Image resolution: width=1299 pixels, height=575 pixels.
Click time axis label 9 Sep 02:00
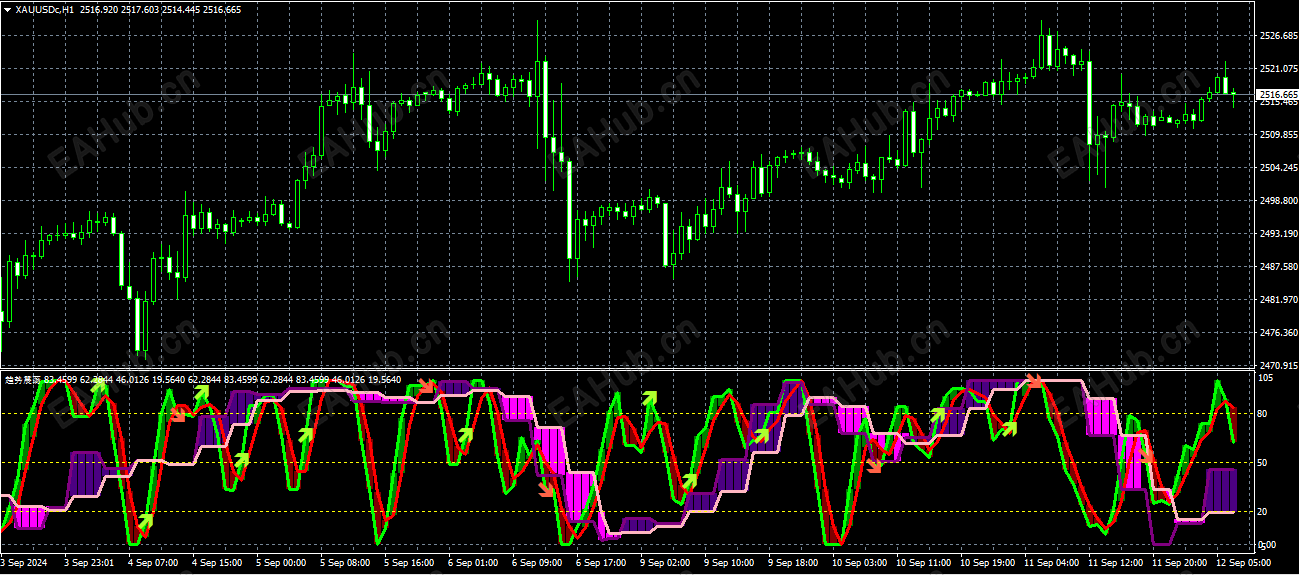click(x=665, y=563)
